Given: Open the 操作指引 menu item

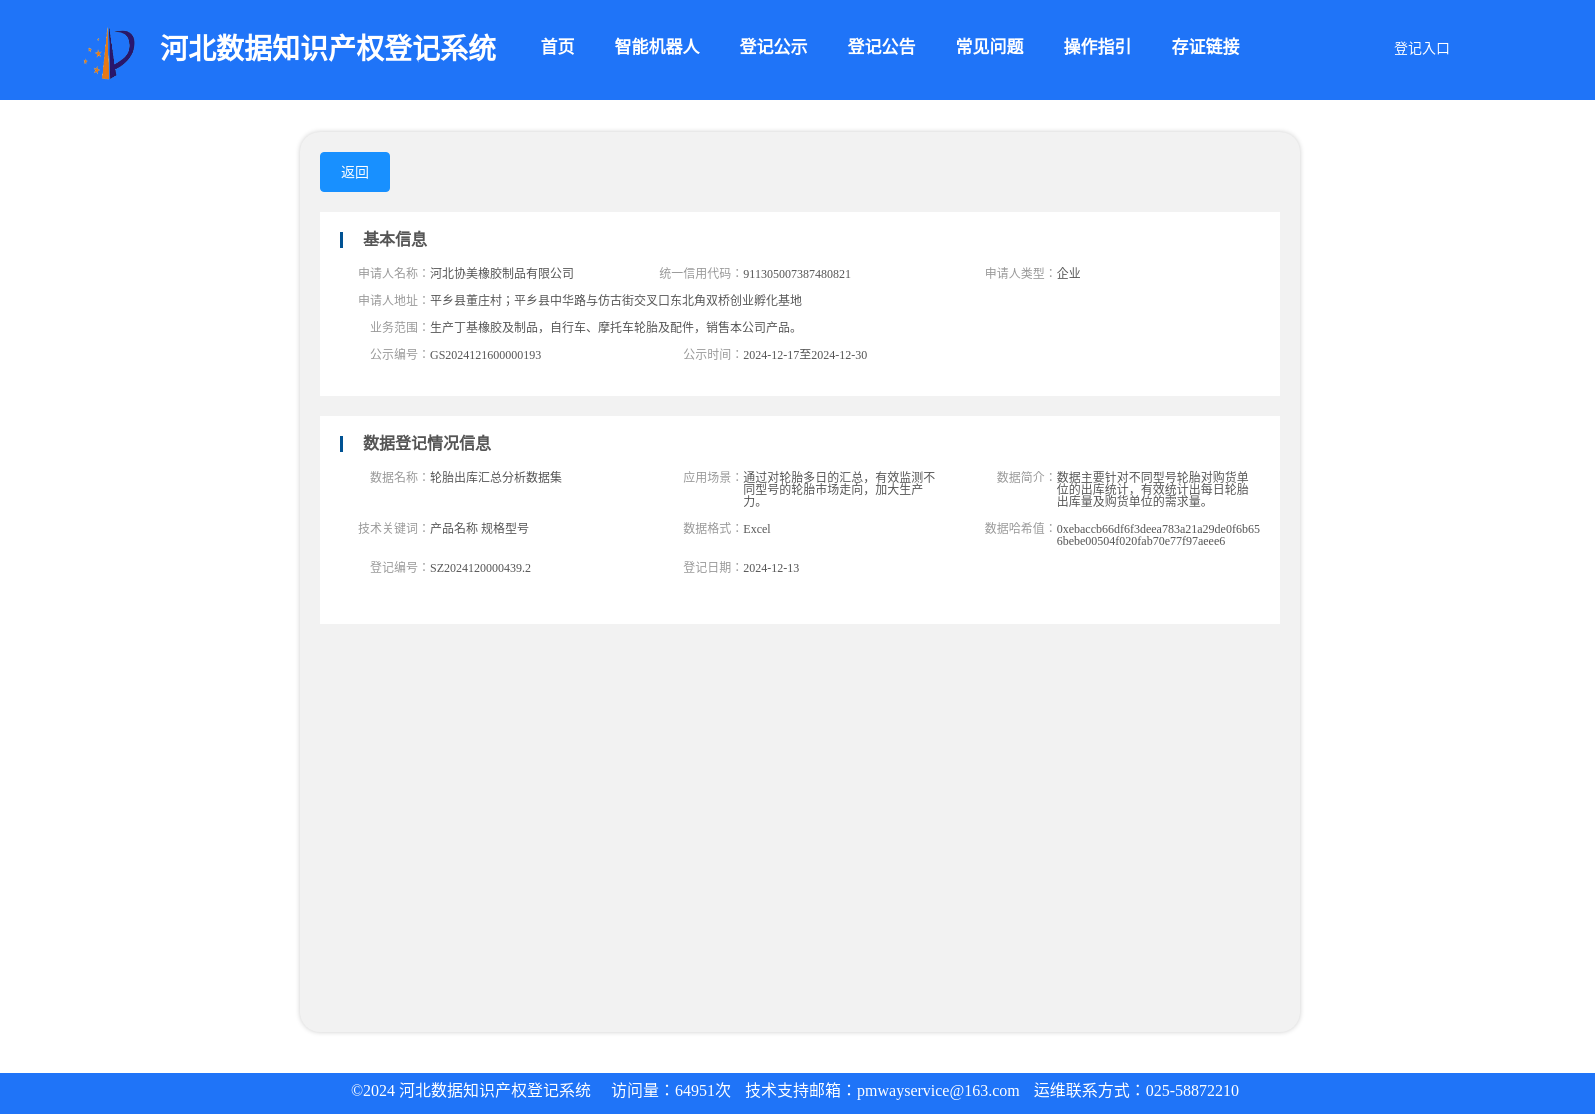Looking at the screenshot, I should 1097,47.
